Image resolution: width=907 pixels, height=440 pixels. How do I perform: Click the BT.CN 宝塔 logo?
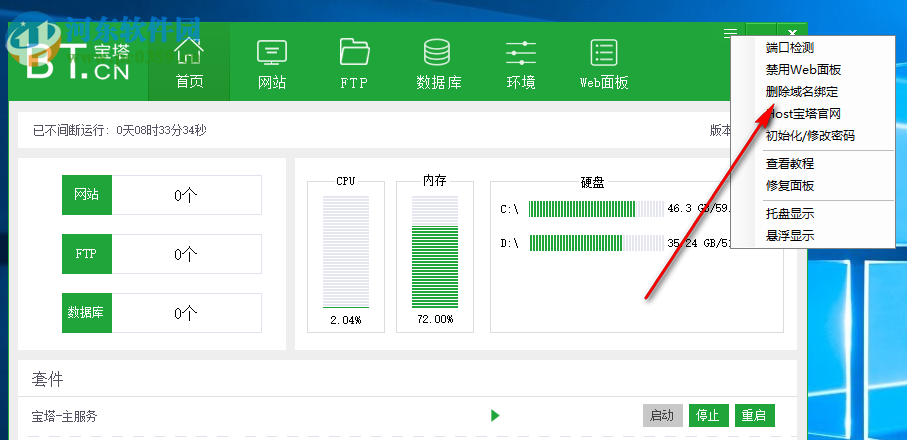[x=78, y=61]
